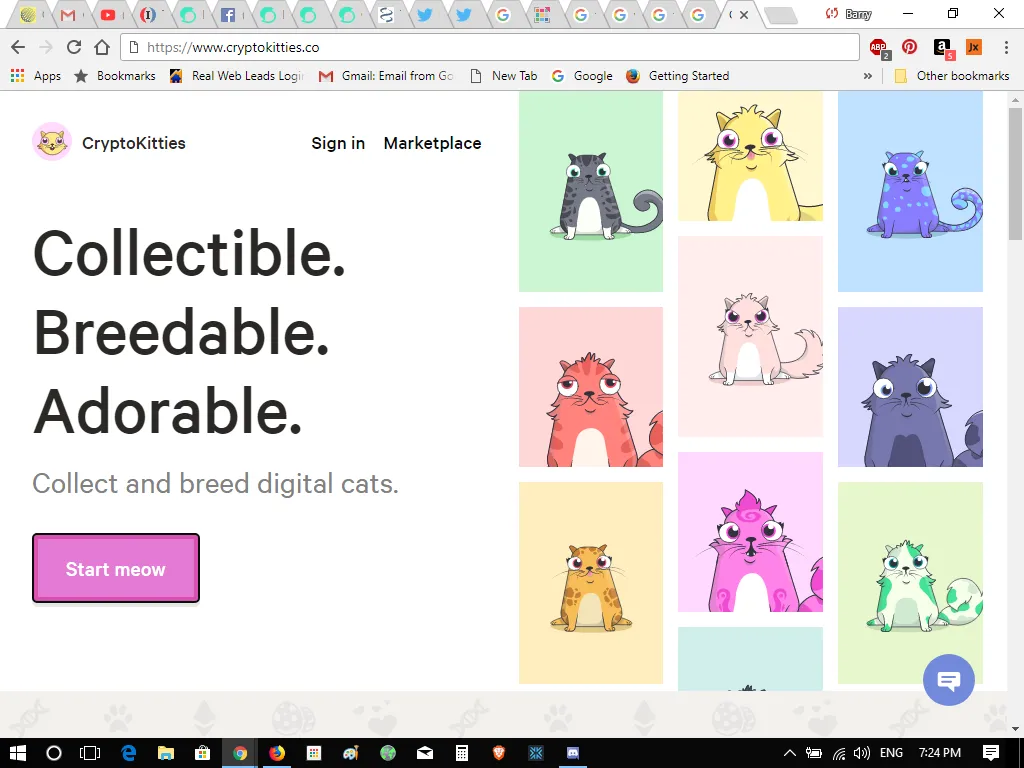Open the Gmail: Email from Go bookmark
This screenshot has height=768, width=1024.
click(x=386, y=76)
